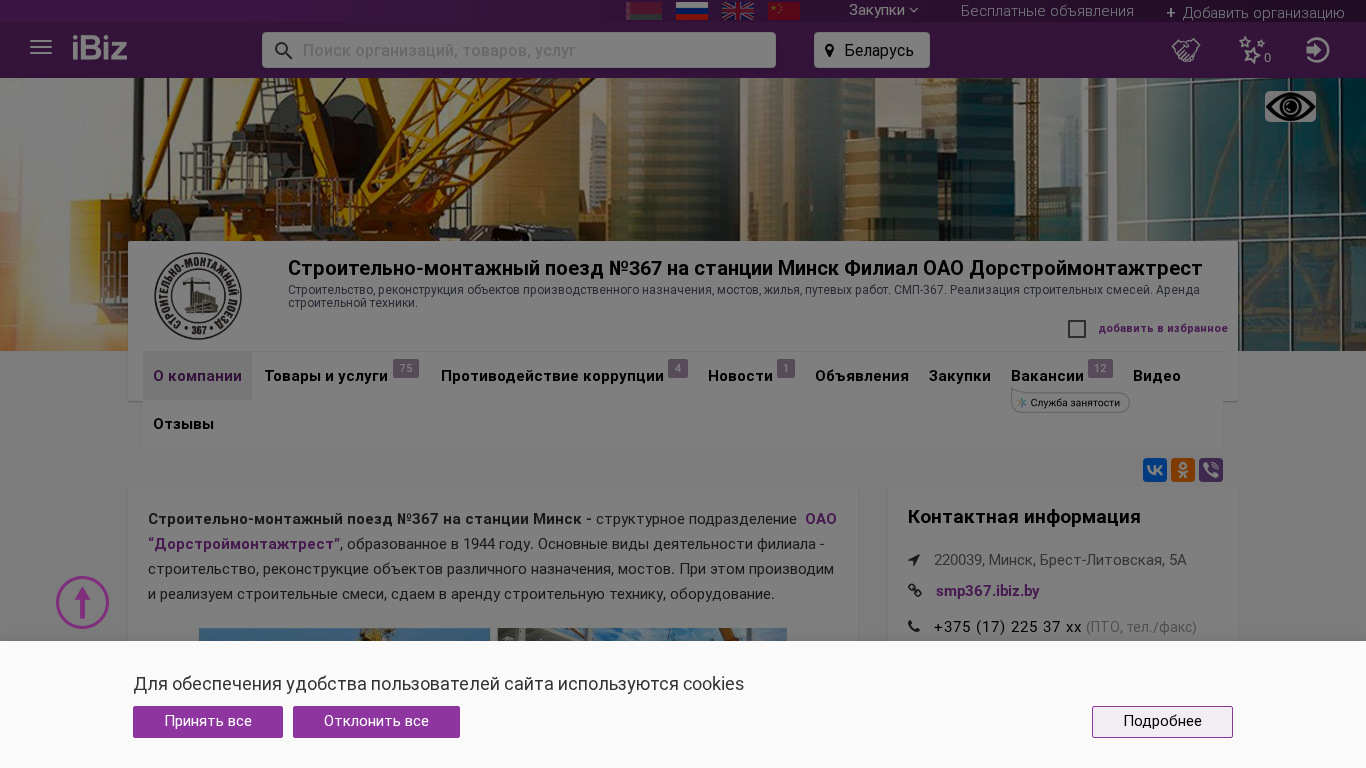Share the page on Odnoklassniki
Image resolution: width=1366 pixels, height=768 pixels.
tap(1183, 470)
